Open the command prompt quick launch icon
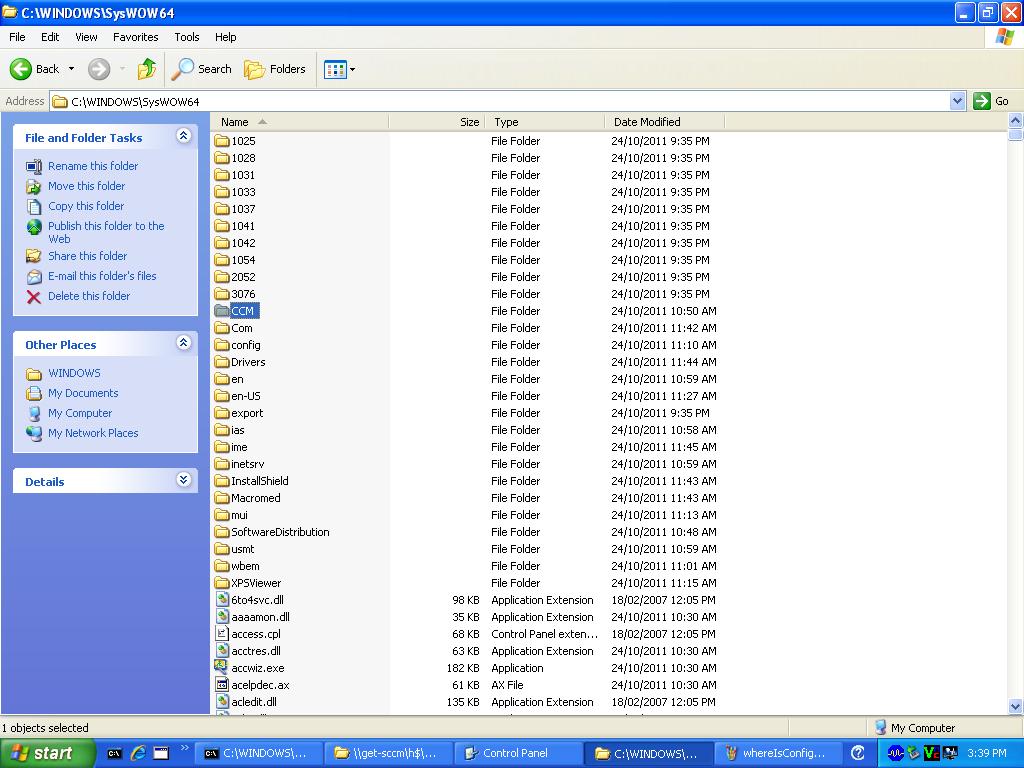The width and height of the screenshot is (1024, 768). [115, 753]
